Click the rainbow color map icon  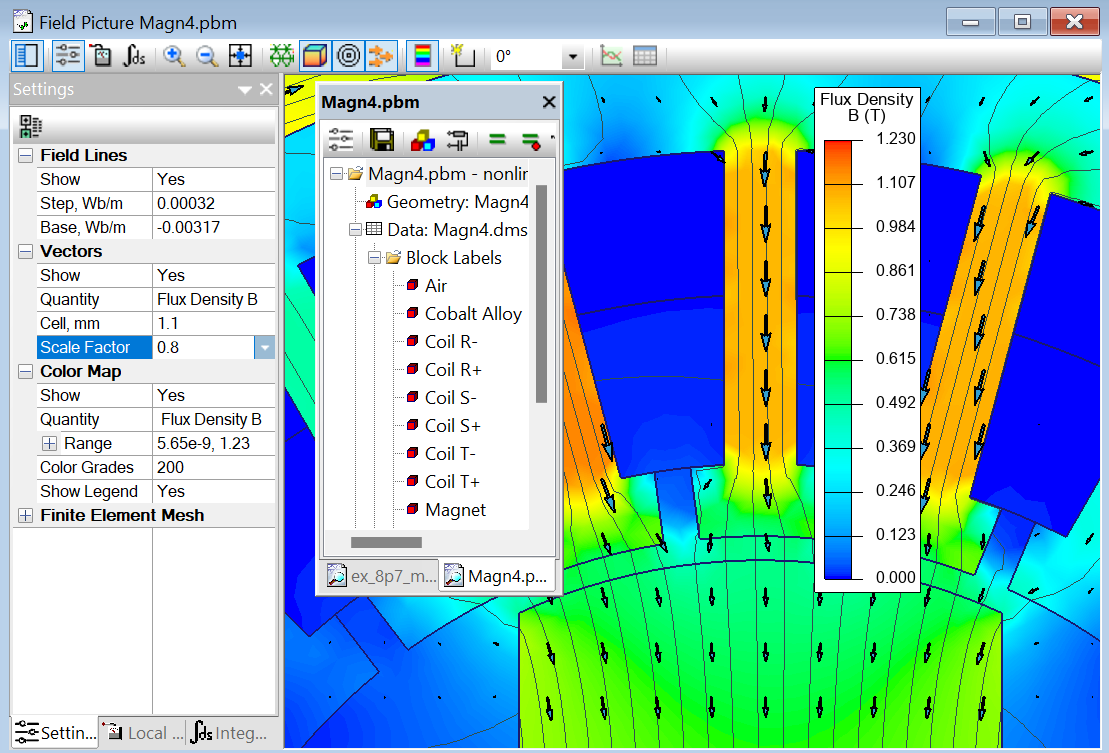[x=423, y=56]
